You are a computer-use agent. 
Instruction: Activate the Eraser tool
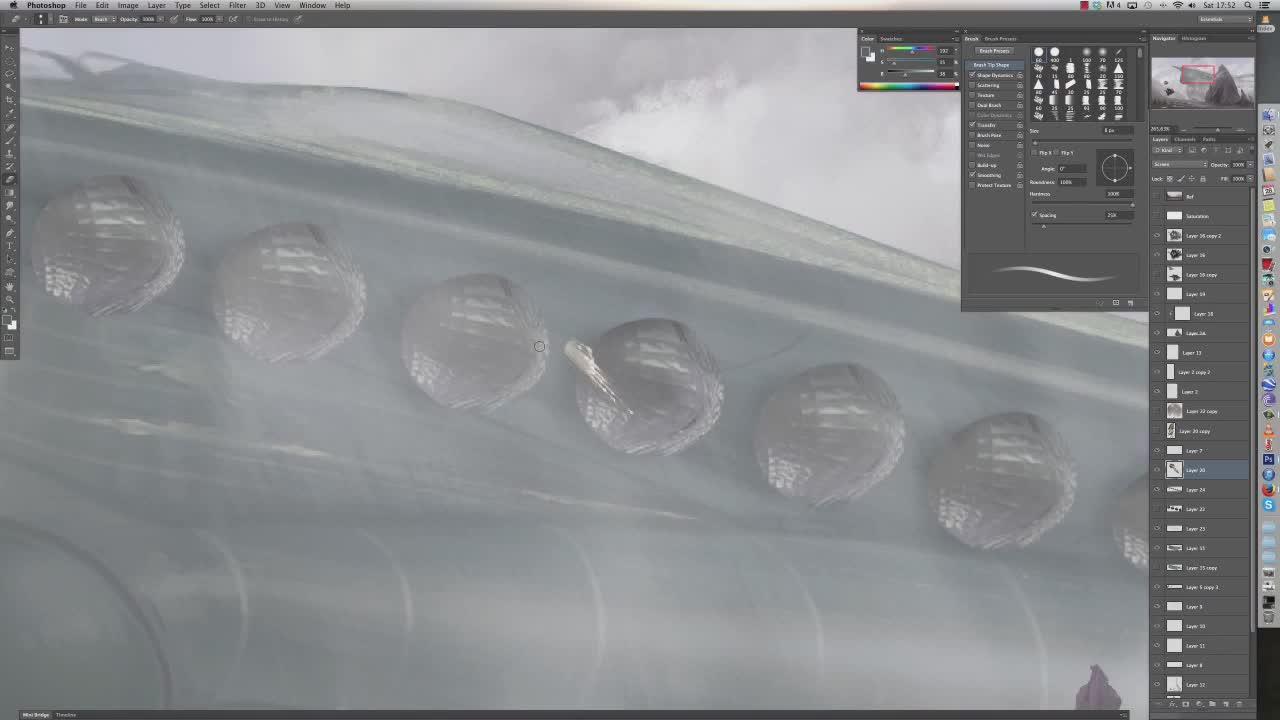pyautogui.click(x=10, y=179)
